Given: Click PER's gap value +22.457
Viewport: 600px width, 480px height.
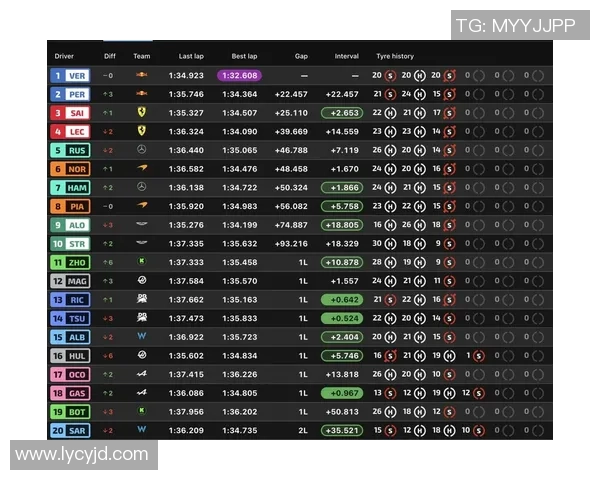Looking at the screenshot, I should (291, 94).
